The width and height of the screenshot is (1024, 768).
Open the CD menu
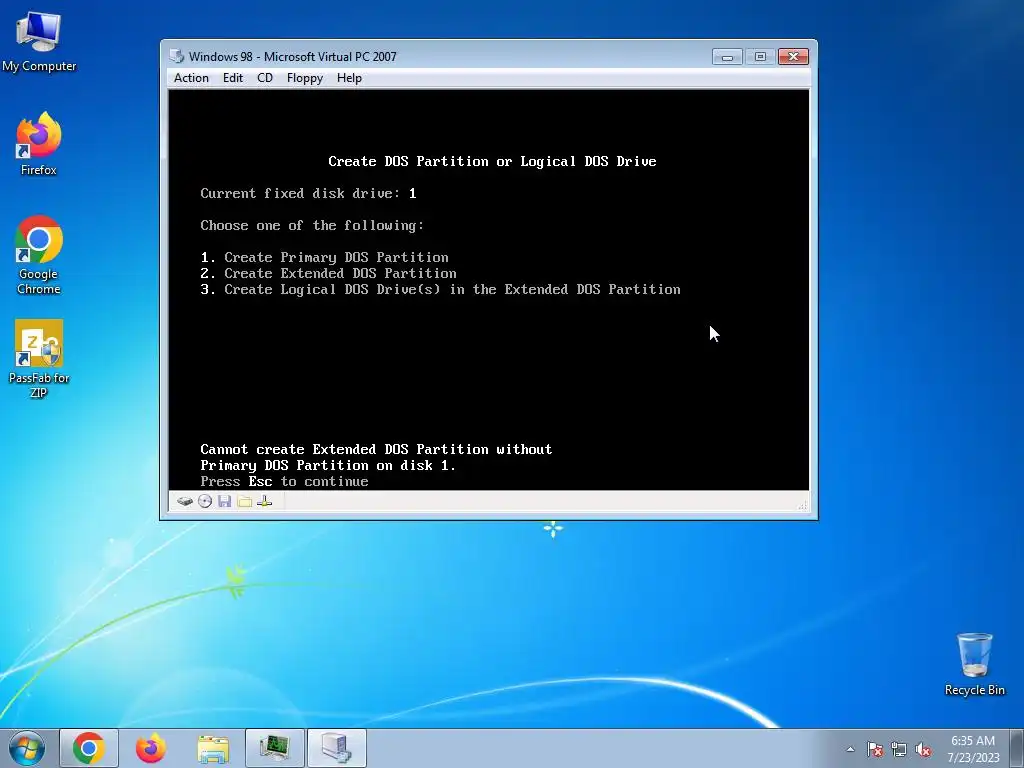click(264, 78)
